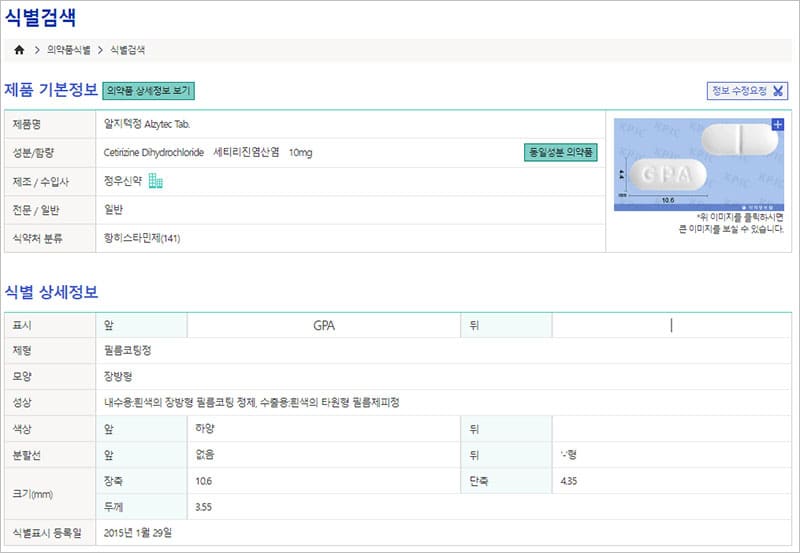This screenshot has width=800, height=553.
Task: Click classification 항히스타민제(141) value
Action: [x=142, y=238]
